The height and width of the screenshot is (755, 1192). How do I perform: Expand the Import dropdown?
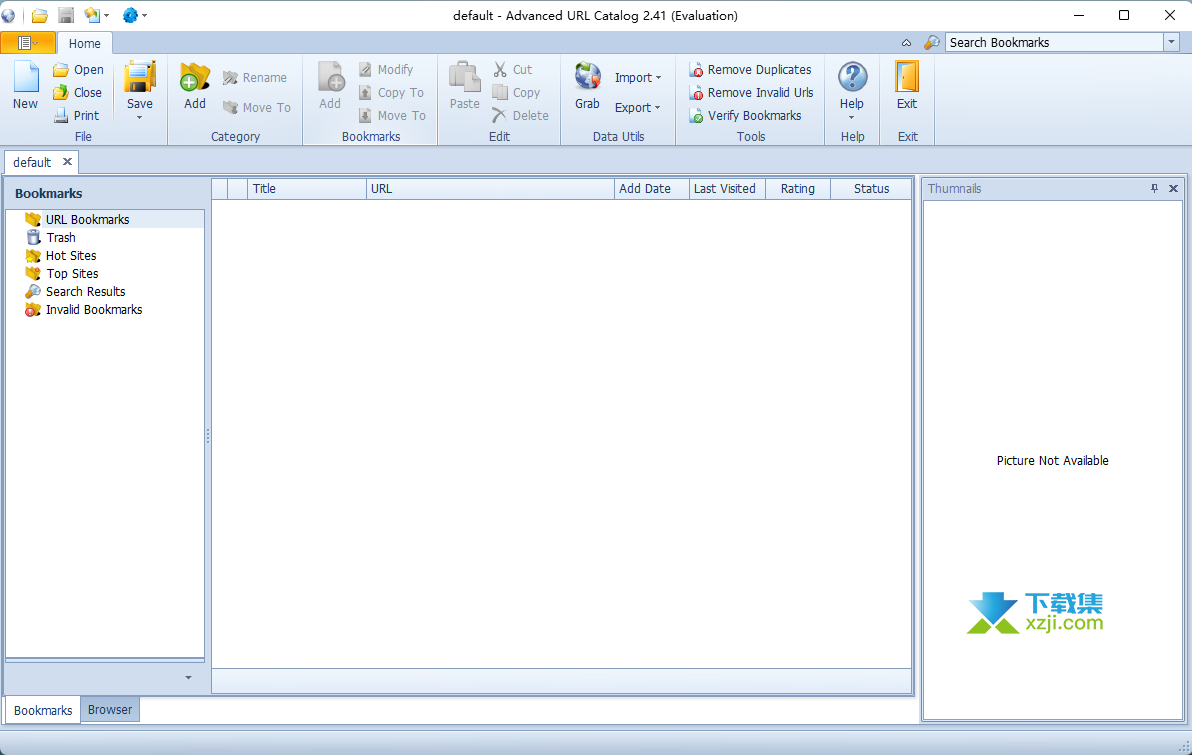point(658,78)
